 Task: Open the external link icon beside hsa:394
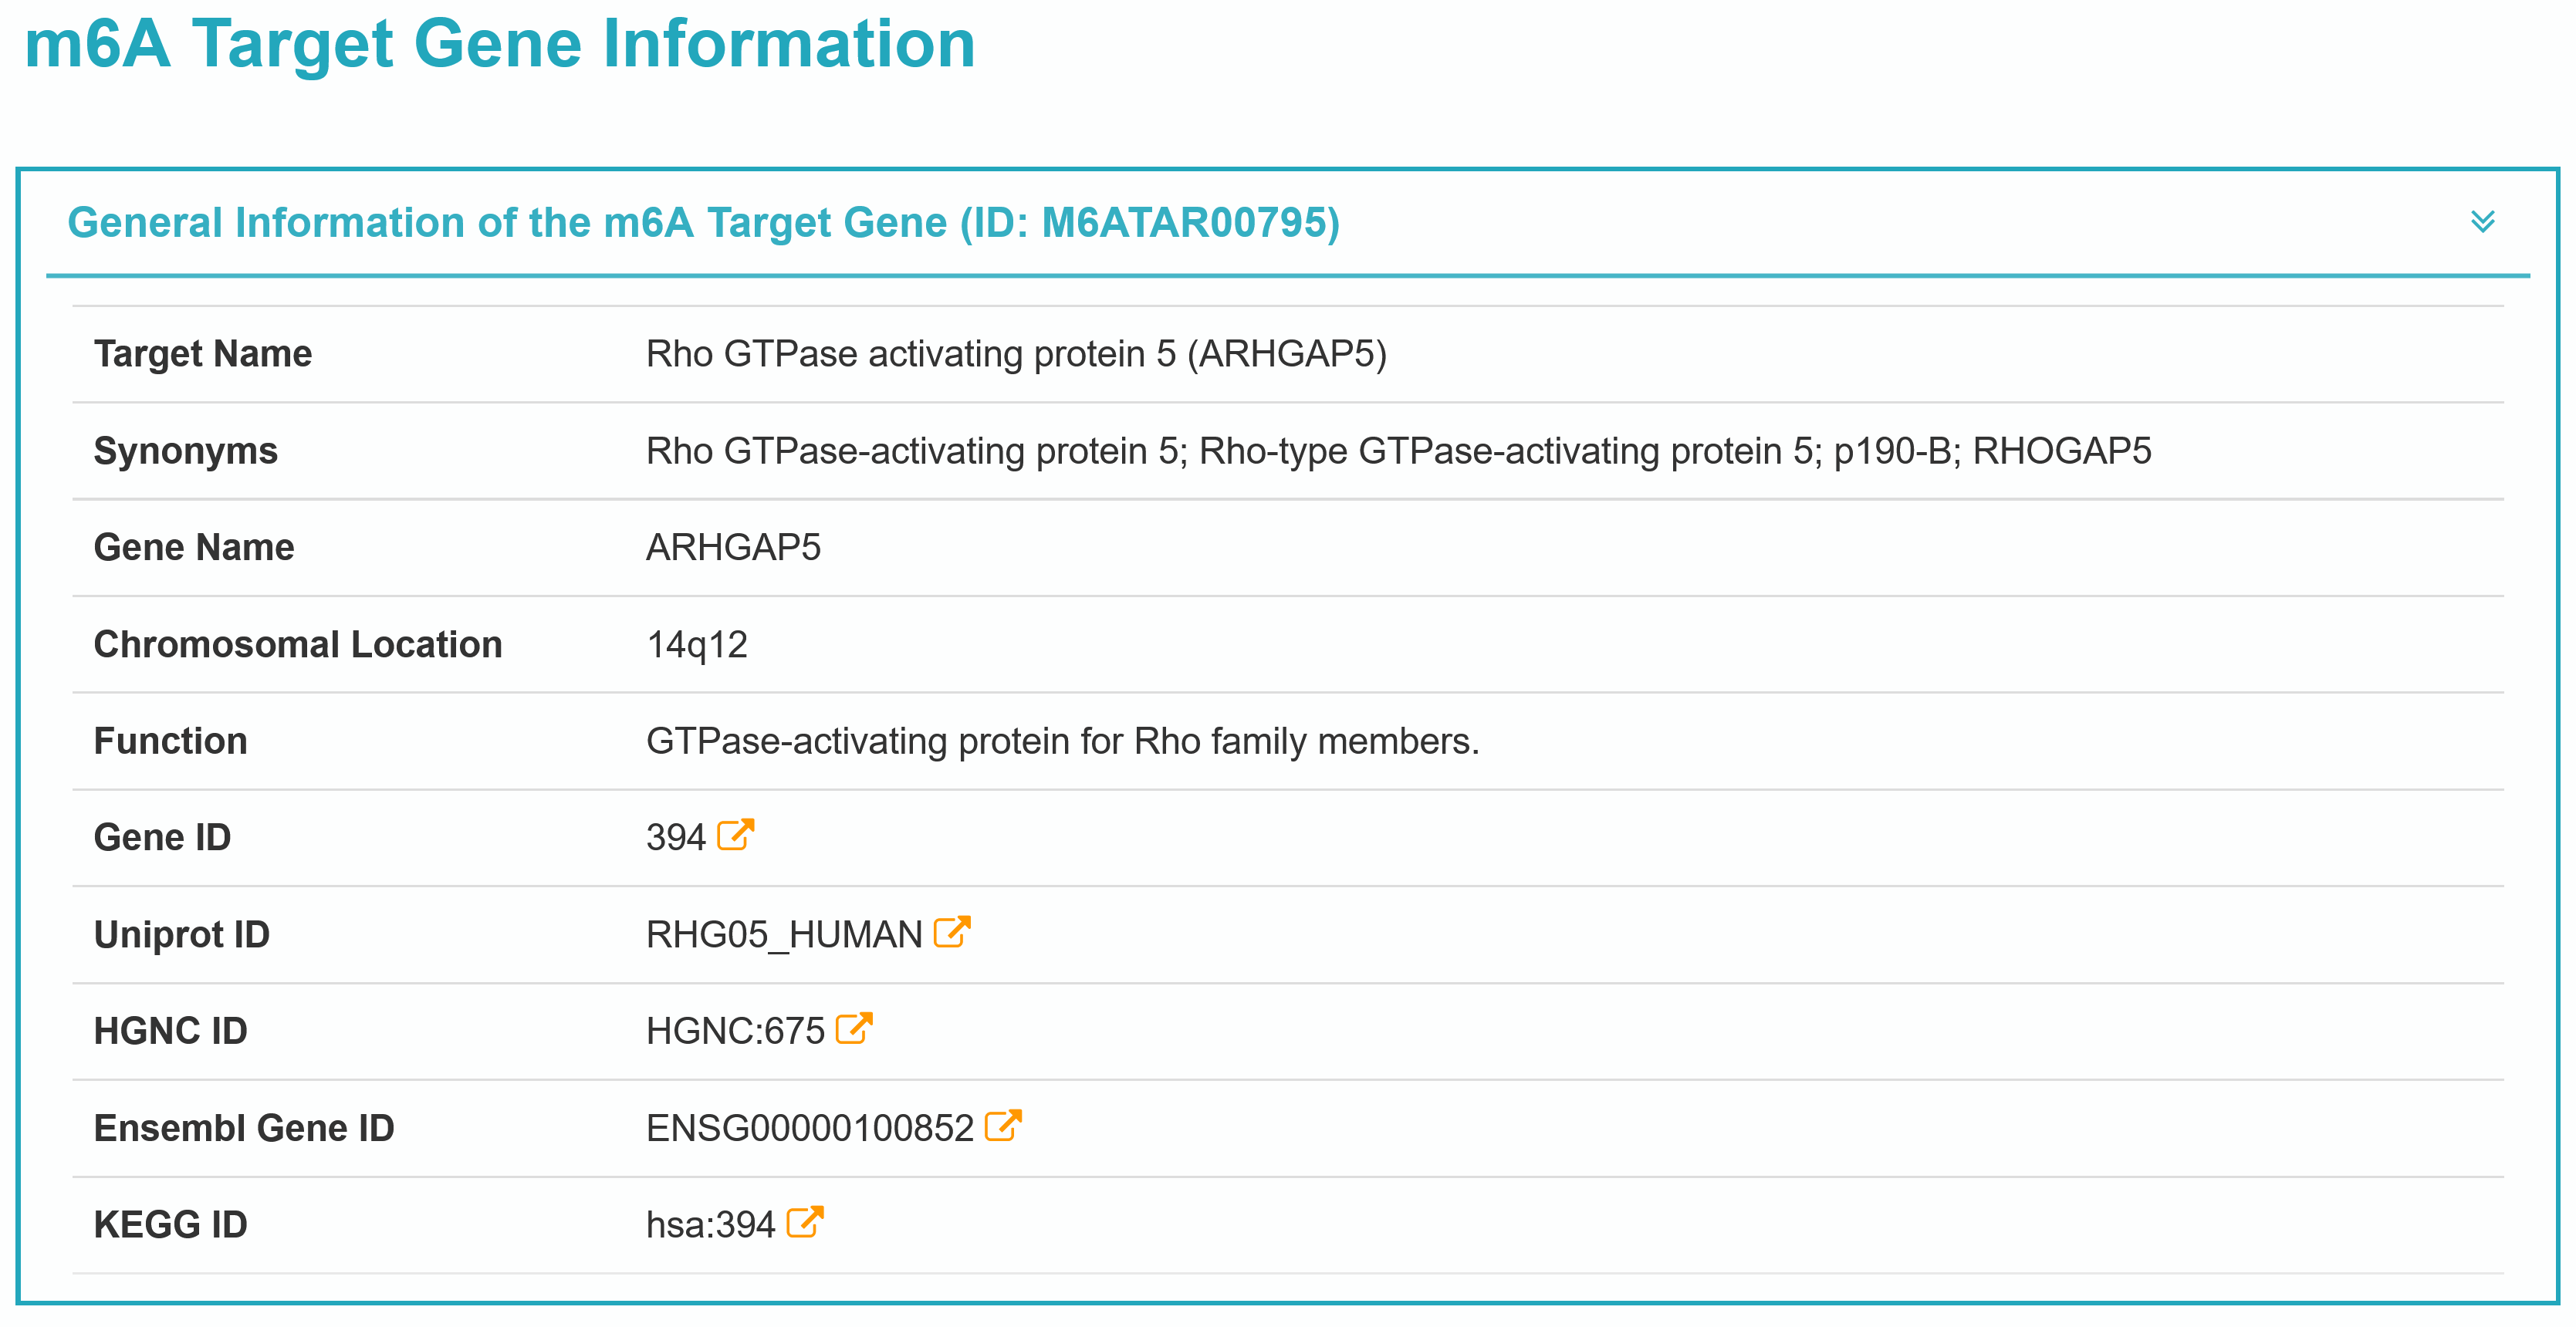[804, 1222]
